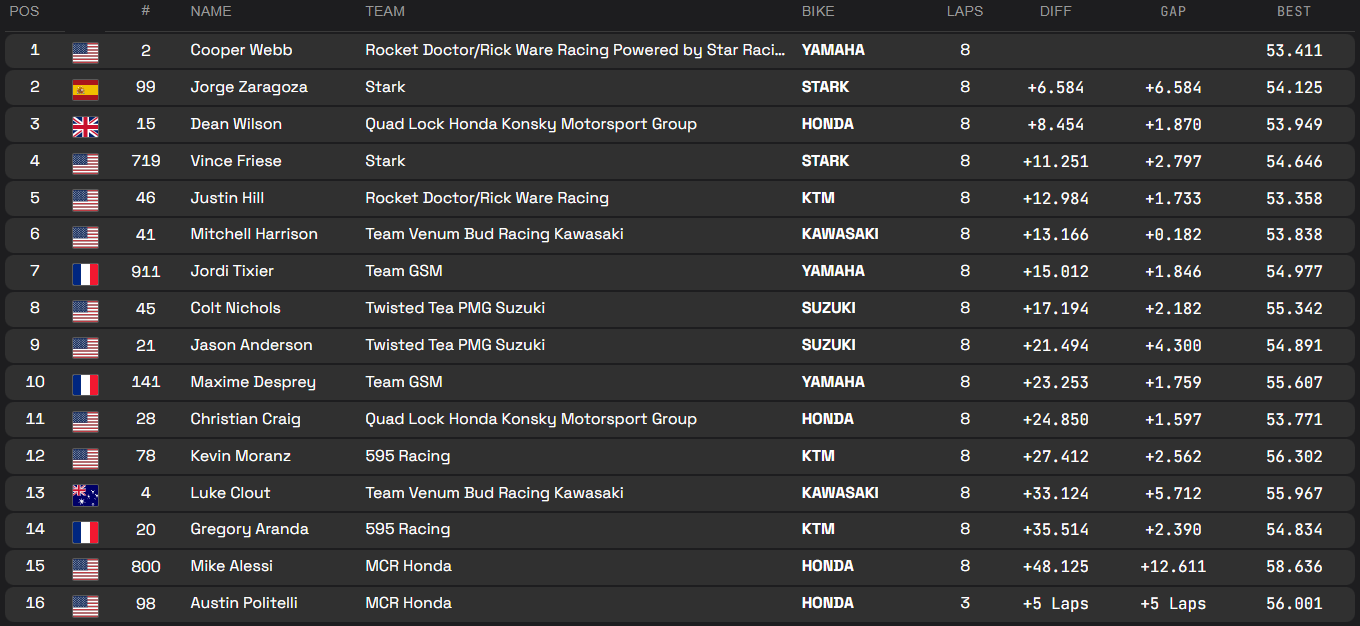
Task: Click the US flag beside Jason Anderson
Action: [x=85, y=347]
